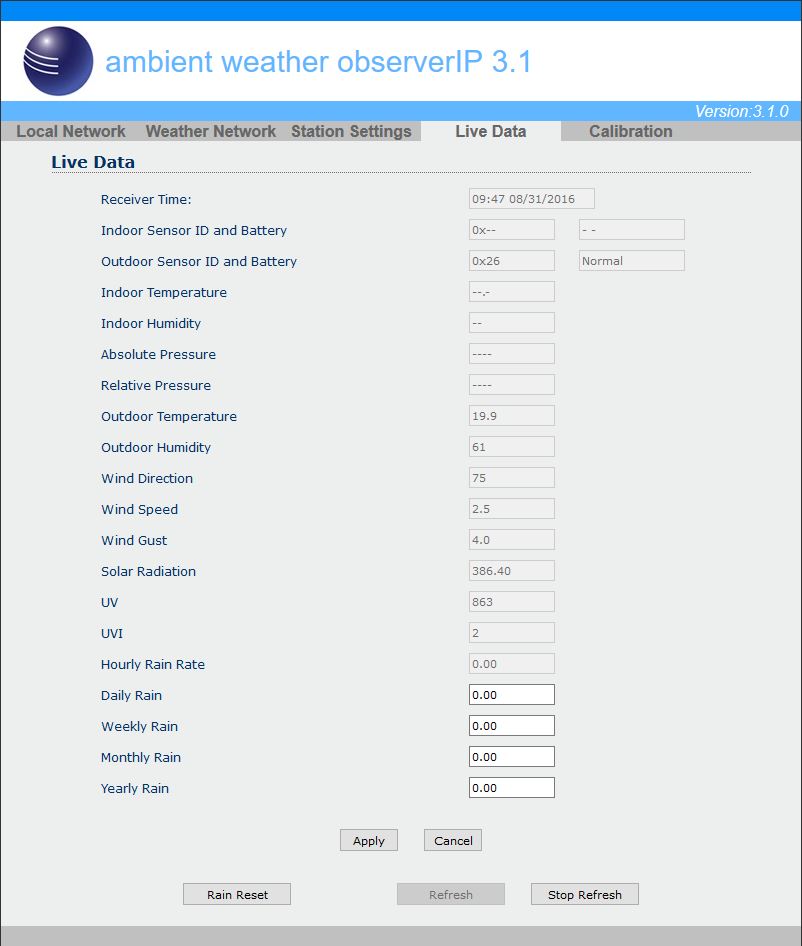Click the 'Monthly Rain' label
This screenshot has height=946, width=802.
(x=141, y=757)
